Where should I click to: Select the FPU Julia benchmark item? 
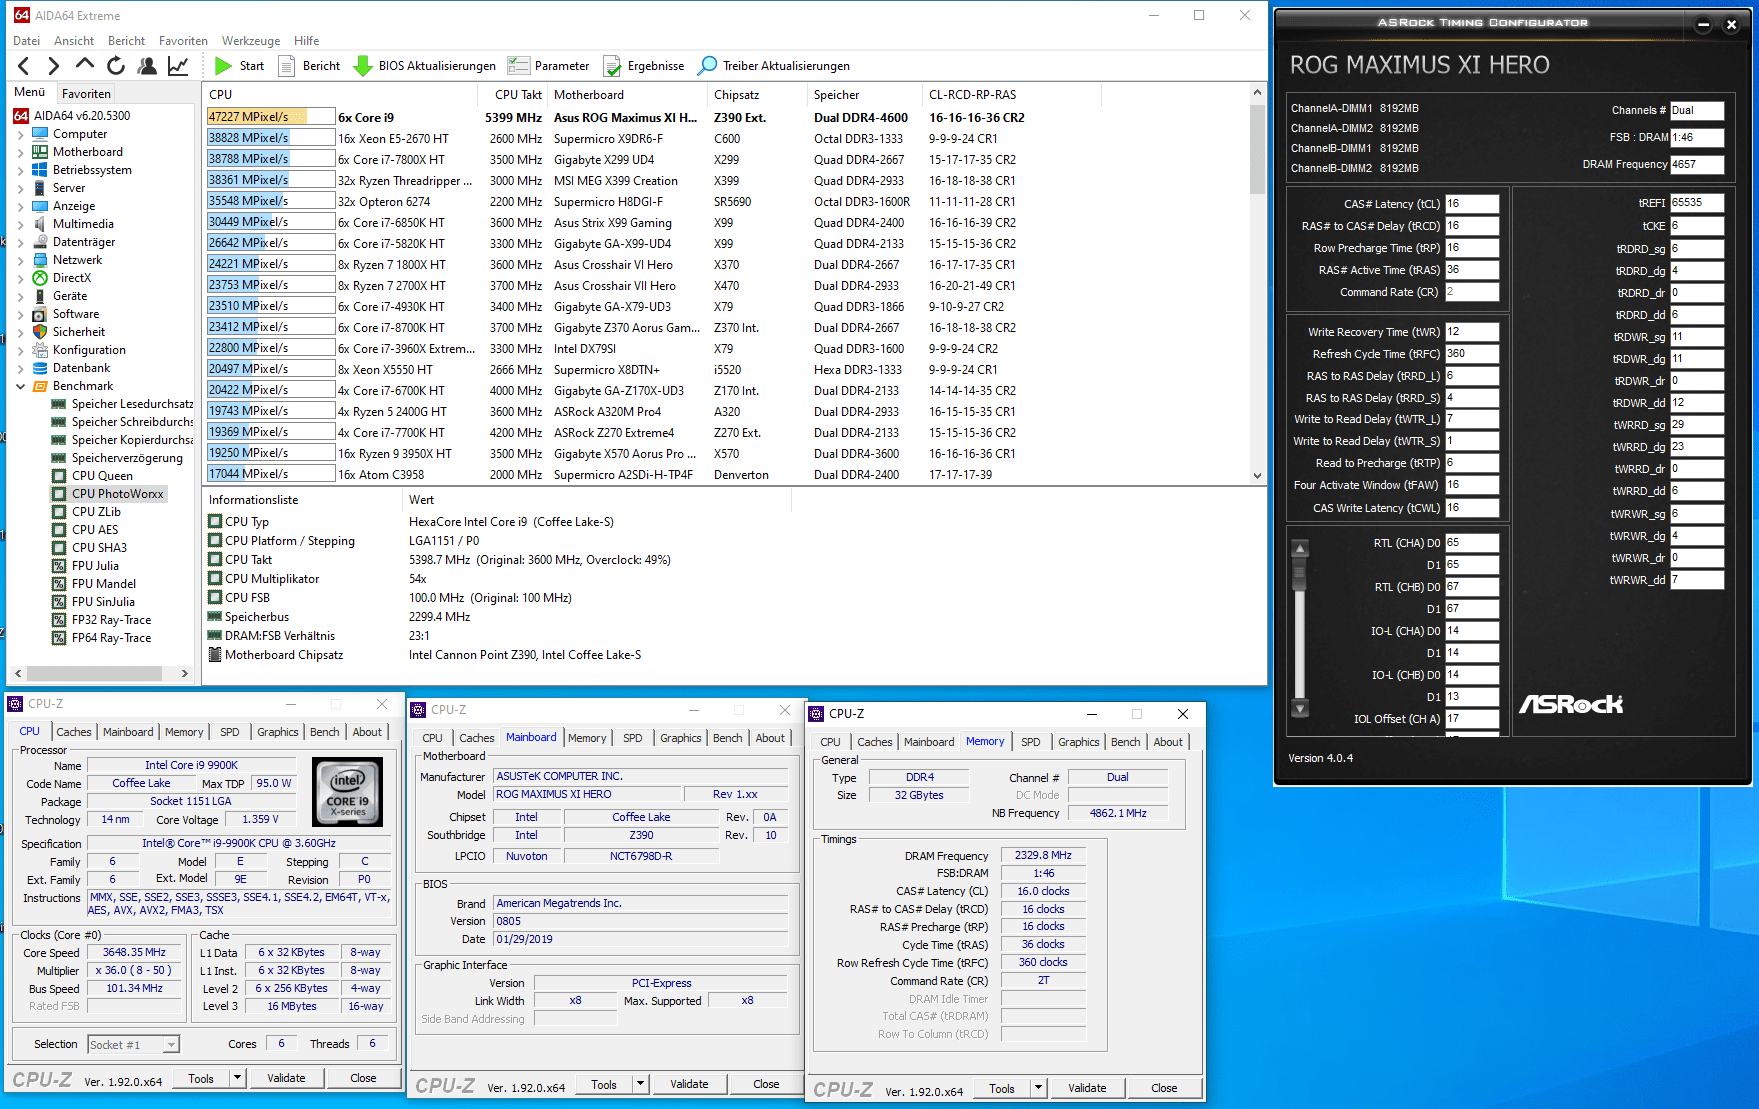click(95, 566)
